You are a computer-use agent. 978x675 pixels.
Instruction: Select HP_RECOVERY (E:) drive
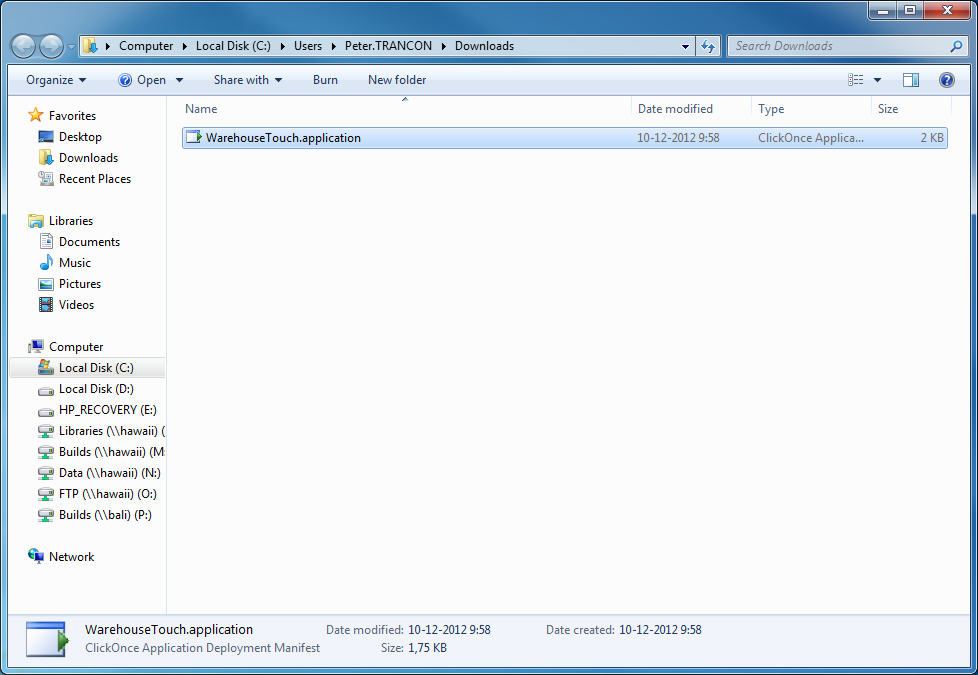pyautogui.click(x=107, y=410)
